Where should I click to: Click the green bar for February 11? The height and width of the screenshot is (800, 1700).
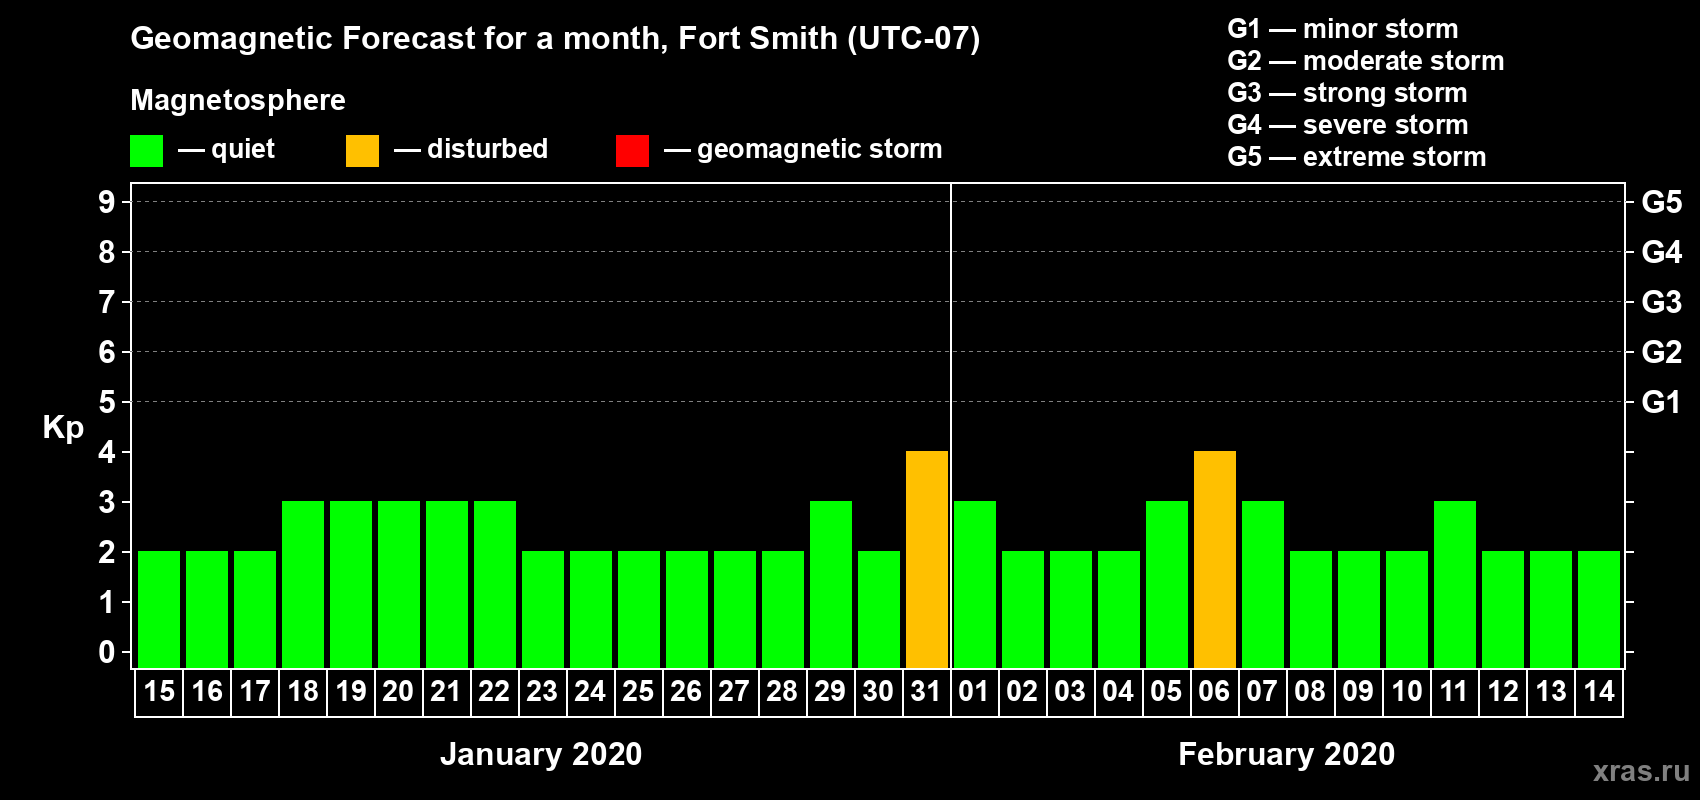pos(1455,585)
